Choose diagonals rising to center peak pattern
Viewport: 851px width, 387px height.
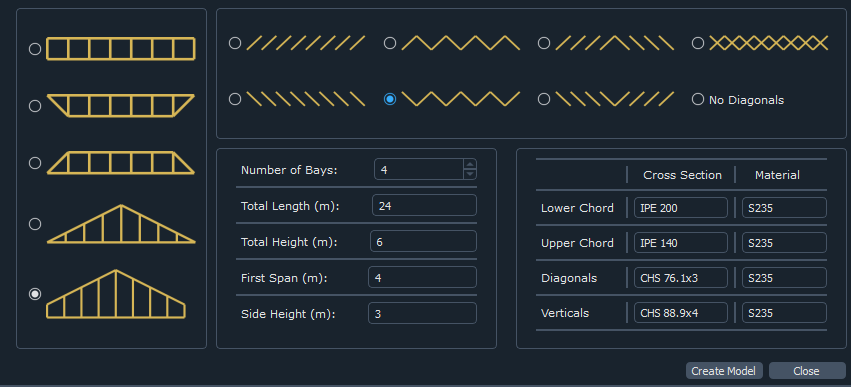pyautogui.click(x=615, y=43)
